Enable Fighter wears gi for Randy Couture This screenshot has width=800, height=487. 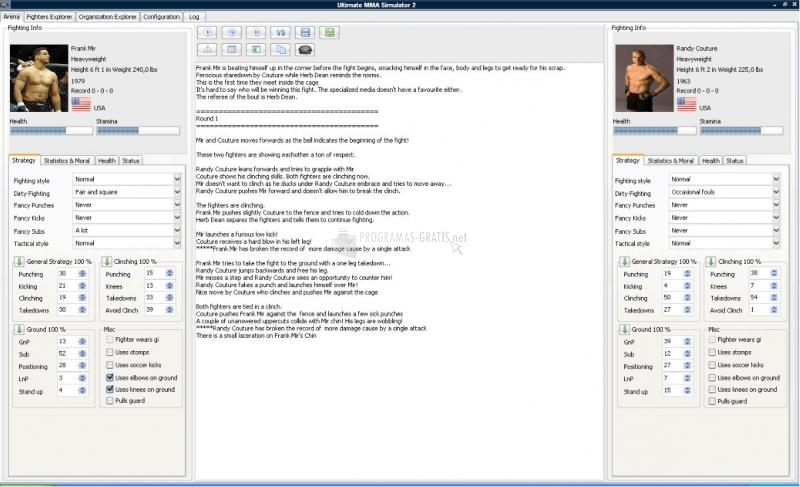[712, 339]
